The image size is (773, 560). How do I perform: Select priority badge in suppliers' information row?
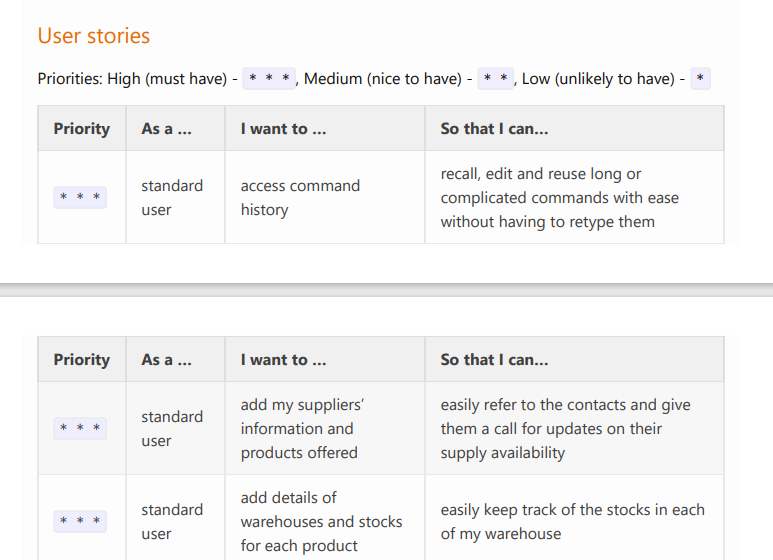(x=80, y=428)
